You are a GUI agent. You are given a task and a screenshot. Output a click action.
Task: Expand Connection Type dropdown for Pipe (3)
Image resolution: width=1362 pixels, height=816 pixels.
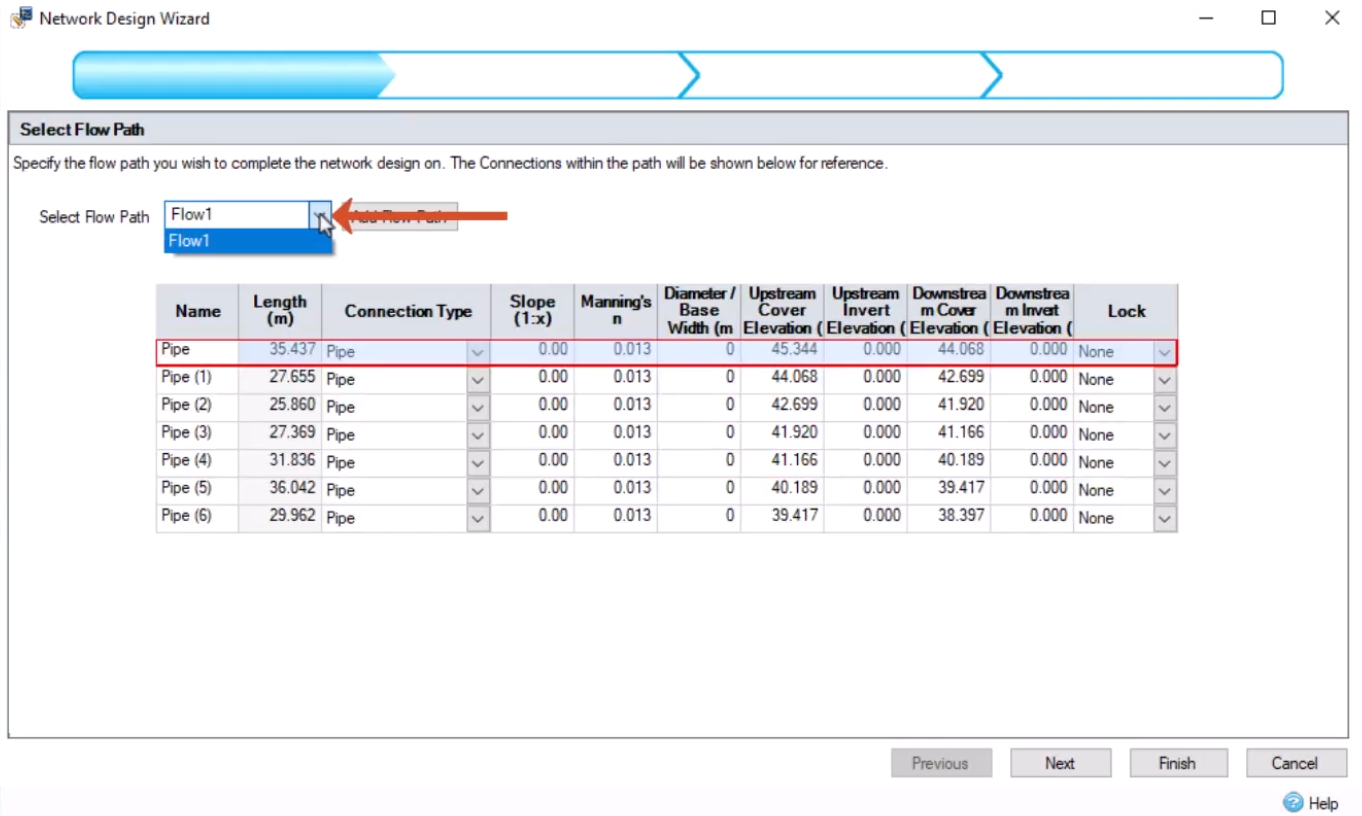coord(478,436)
